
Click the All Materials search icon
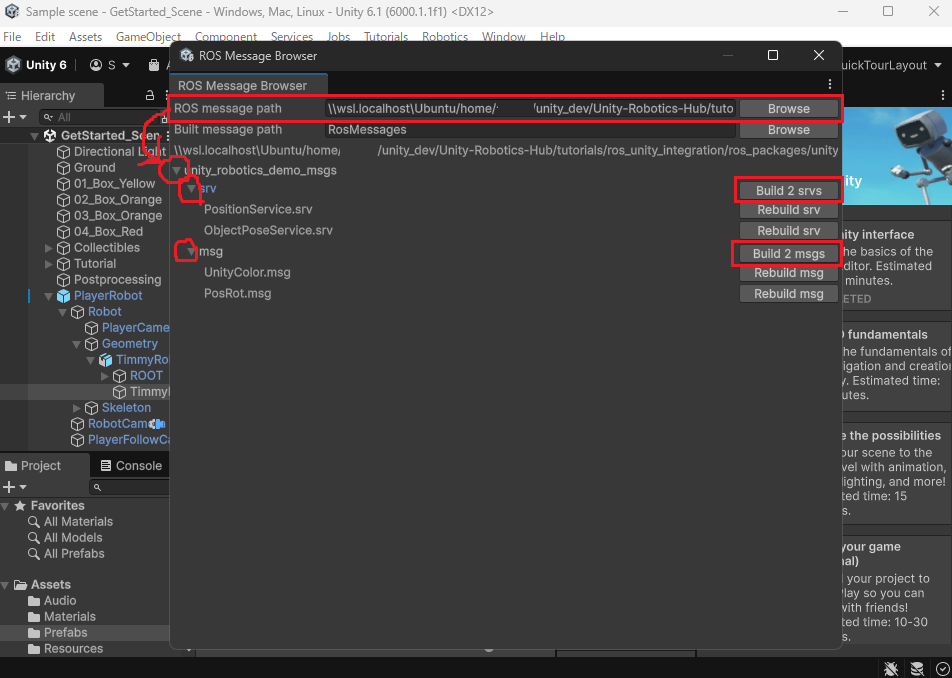pyautogui.click(x=34, y=521)
